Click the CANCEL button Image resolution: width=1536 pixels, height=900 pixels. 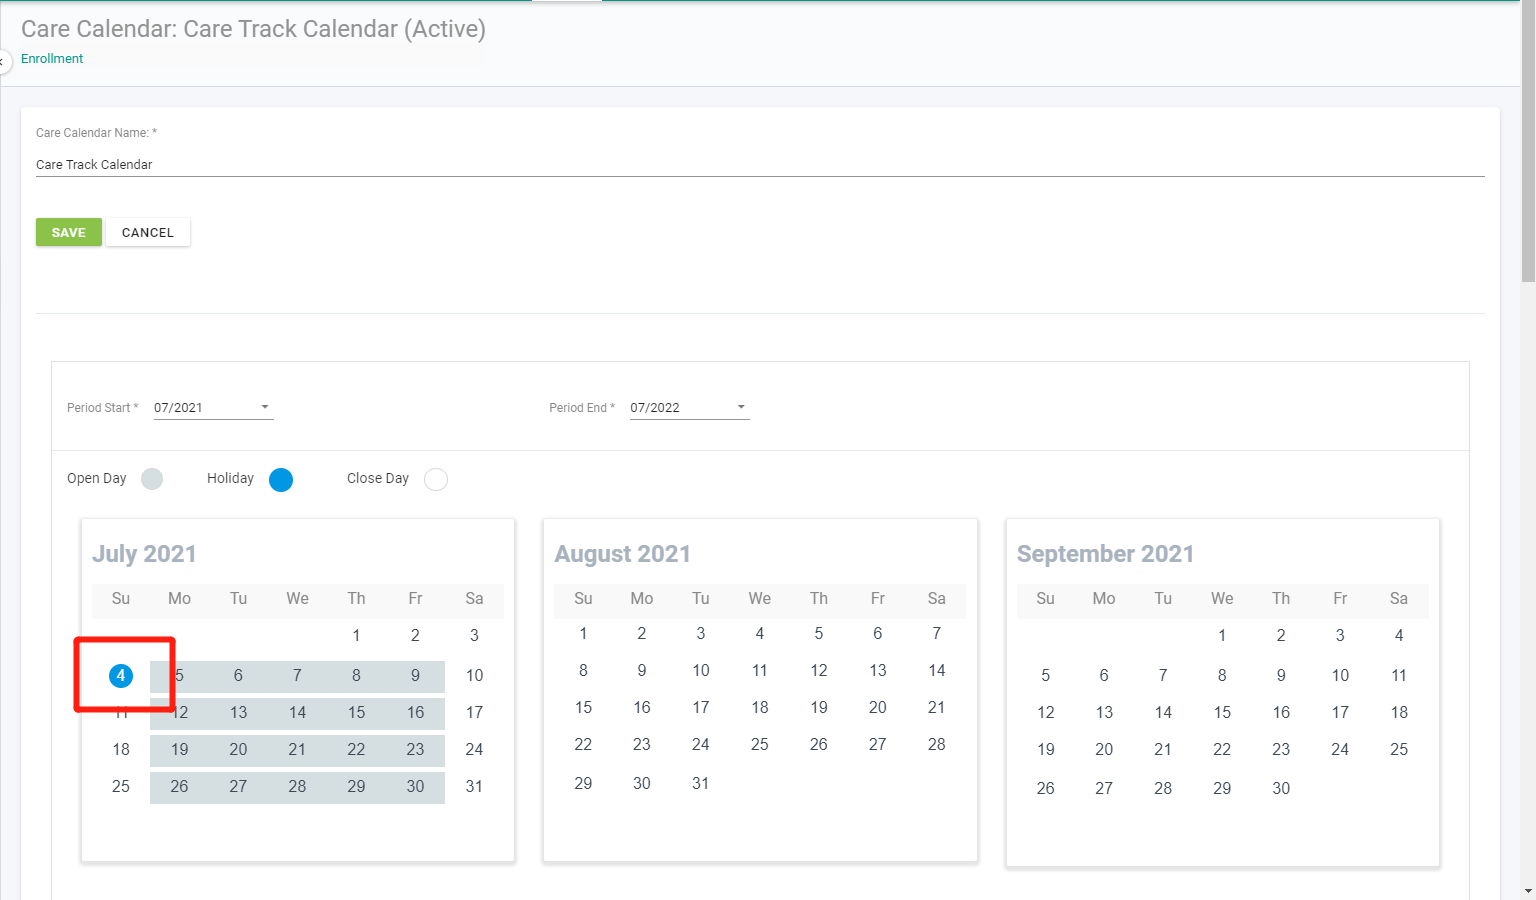point(148,232)
